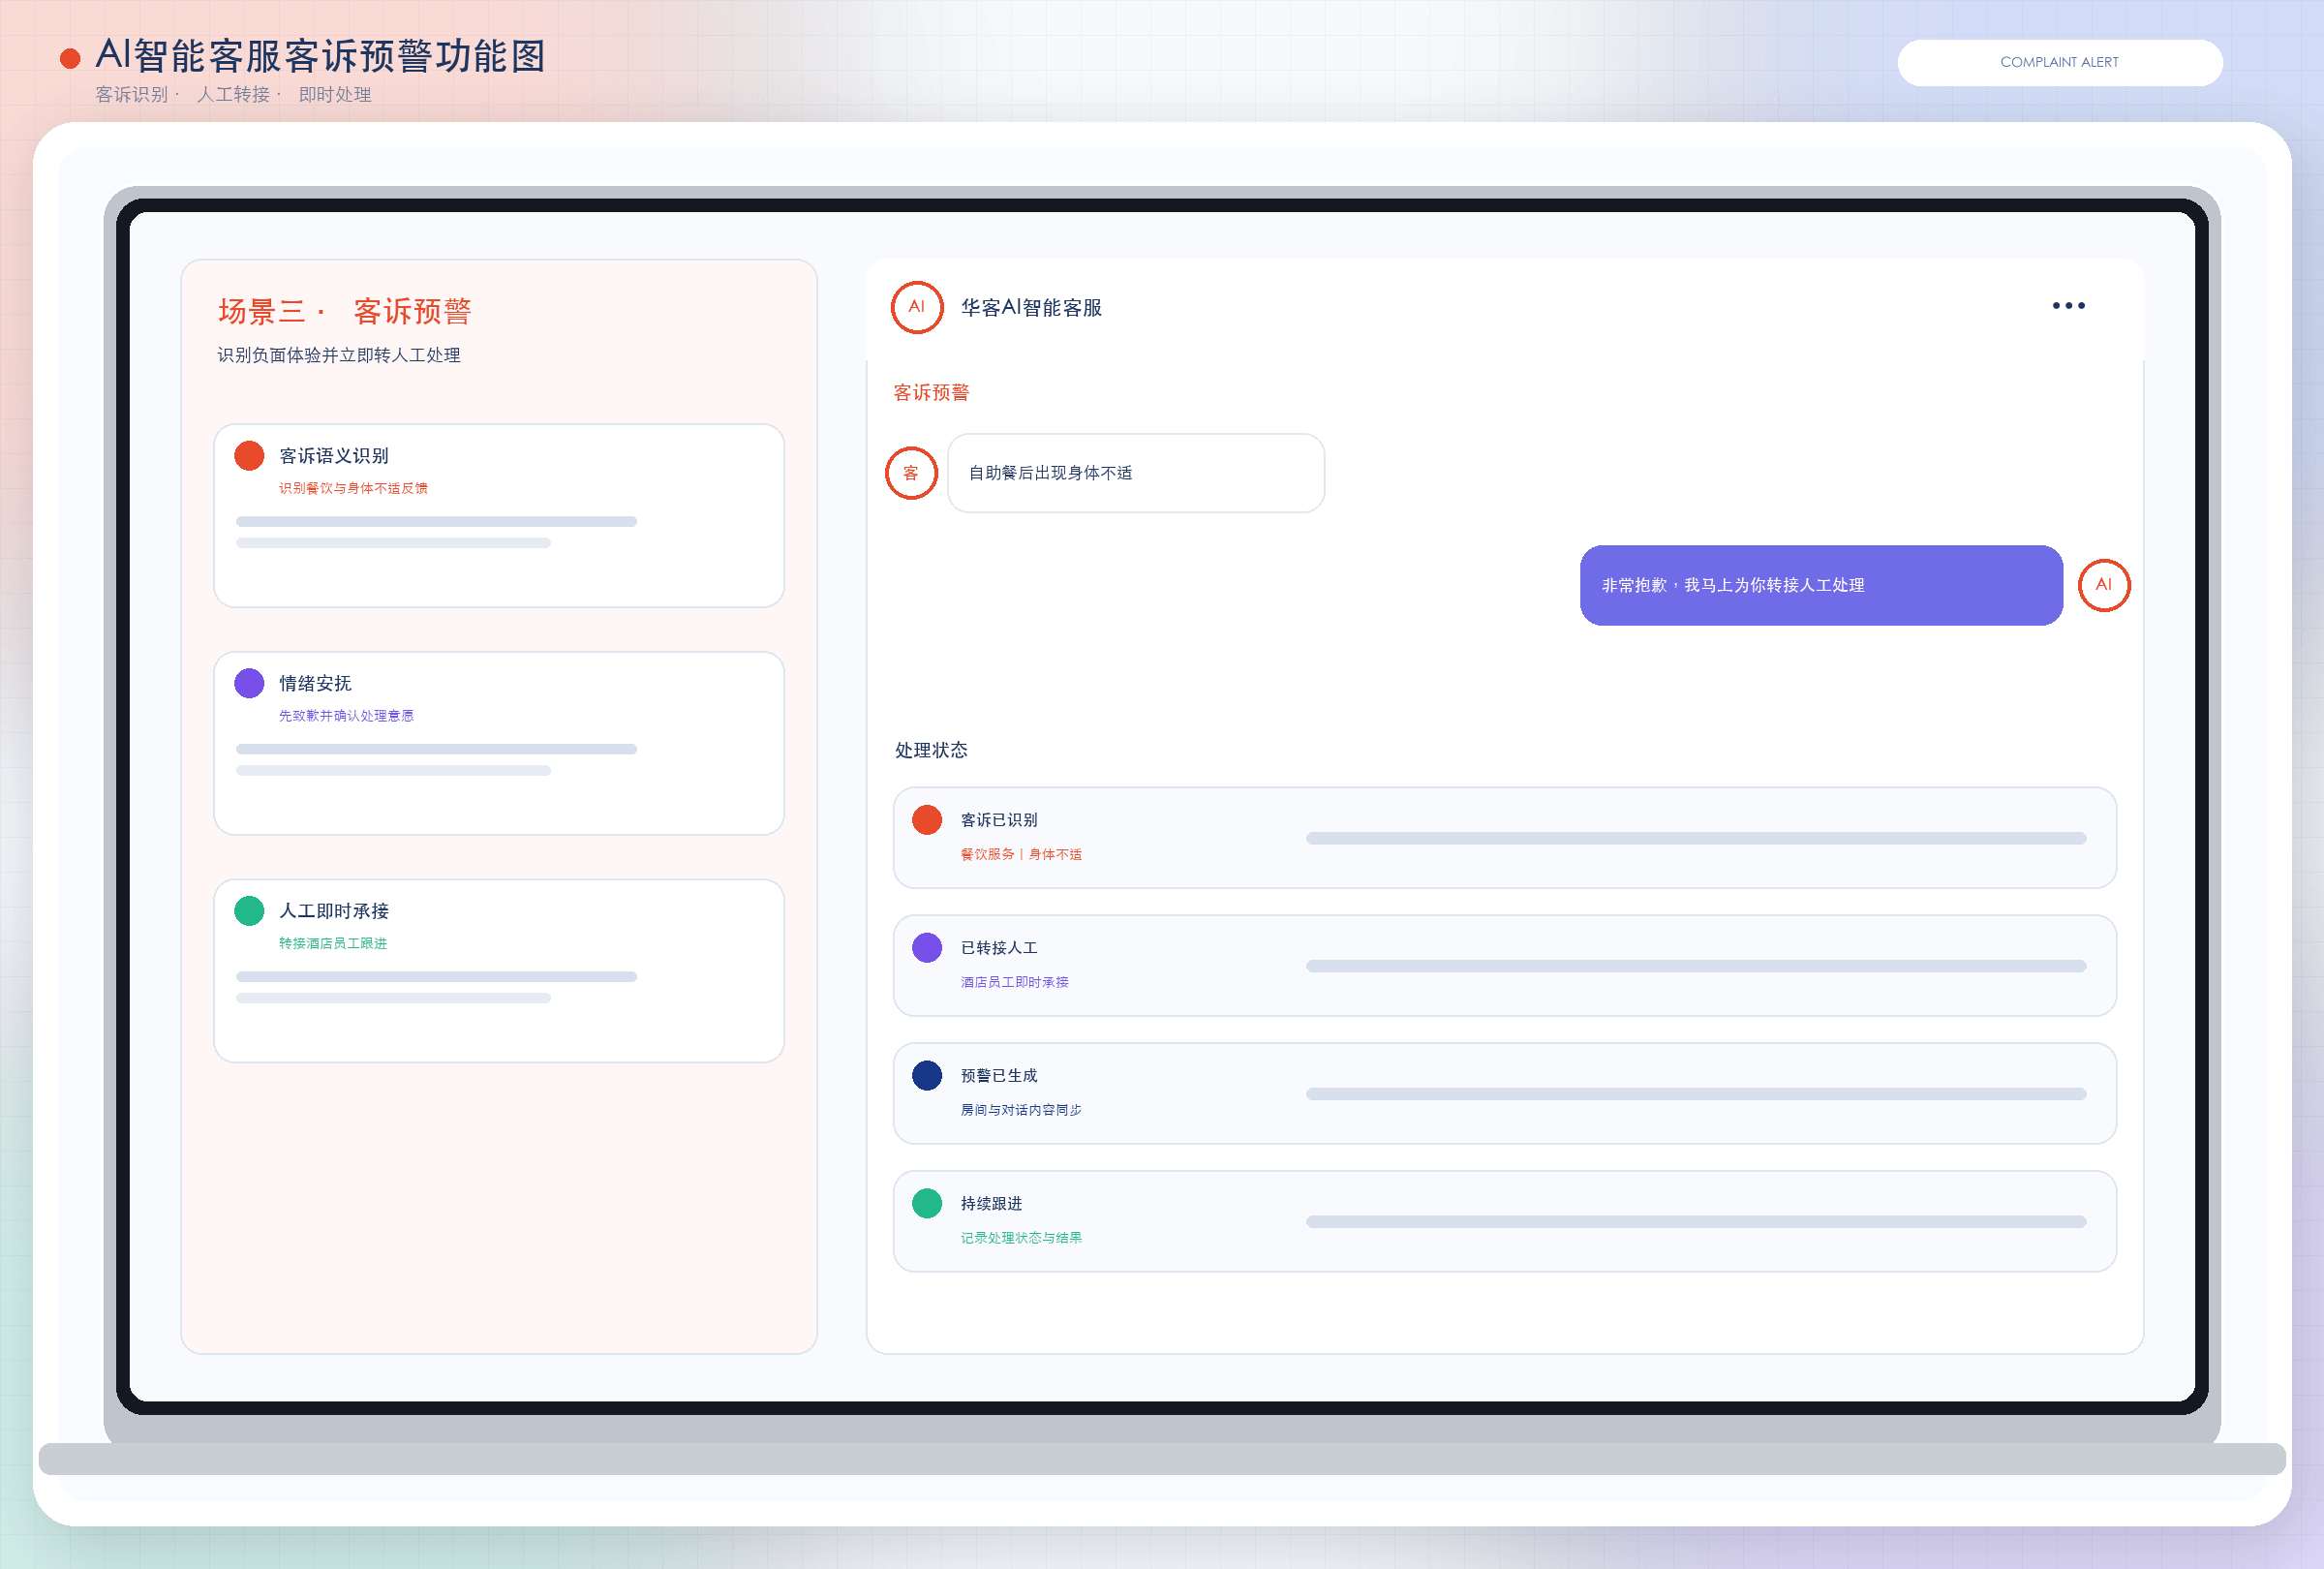Click the red 客诉预警 label above chat
Image resolution: width=2324 pixels, height=1569 pixels.
[931, 392]
